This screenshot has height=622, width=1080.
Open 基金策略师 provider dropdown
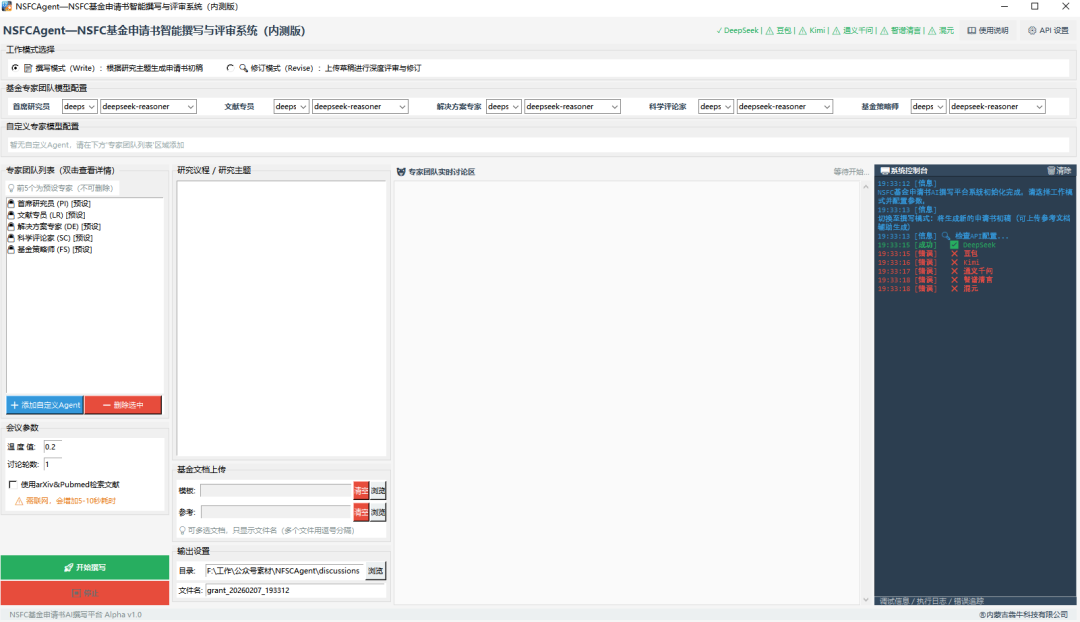tap(928, 107)
